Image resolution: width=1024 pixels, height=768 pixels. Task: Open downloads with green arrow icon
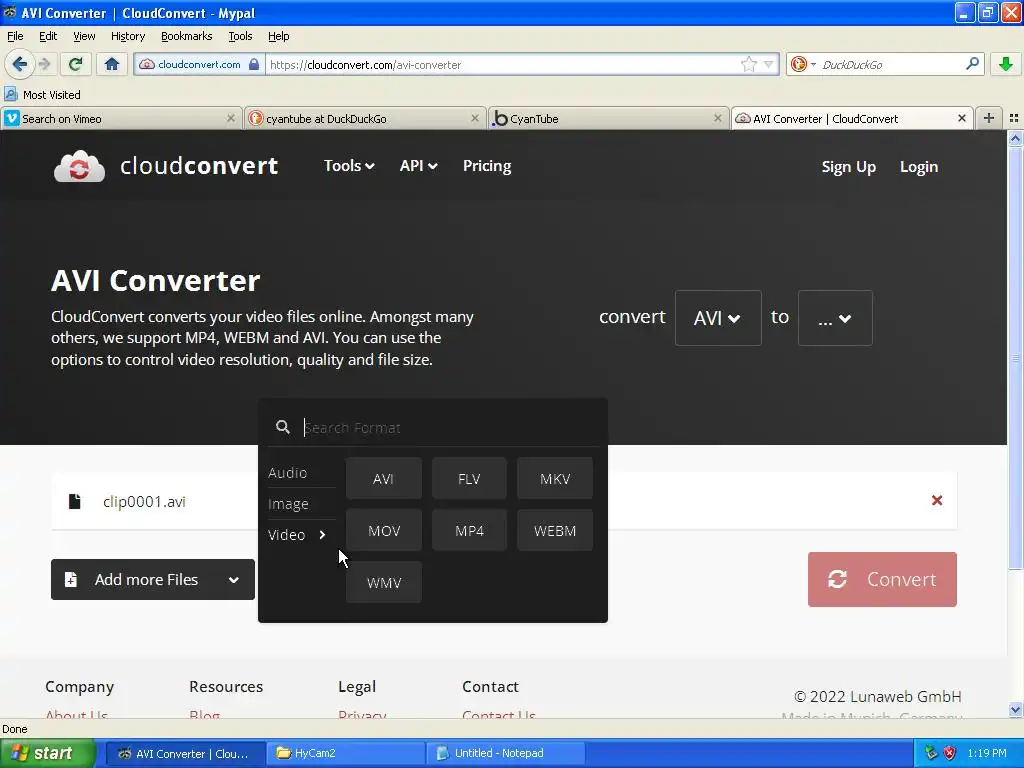point(1006,64)
